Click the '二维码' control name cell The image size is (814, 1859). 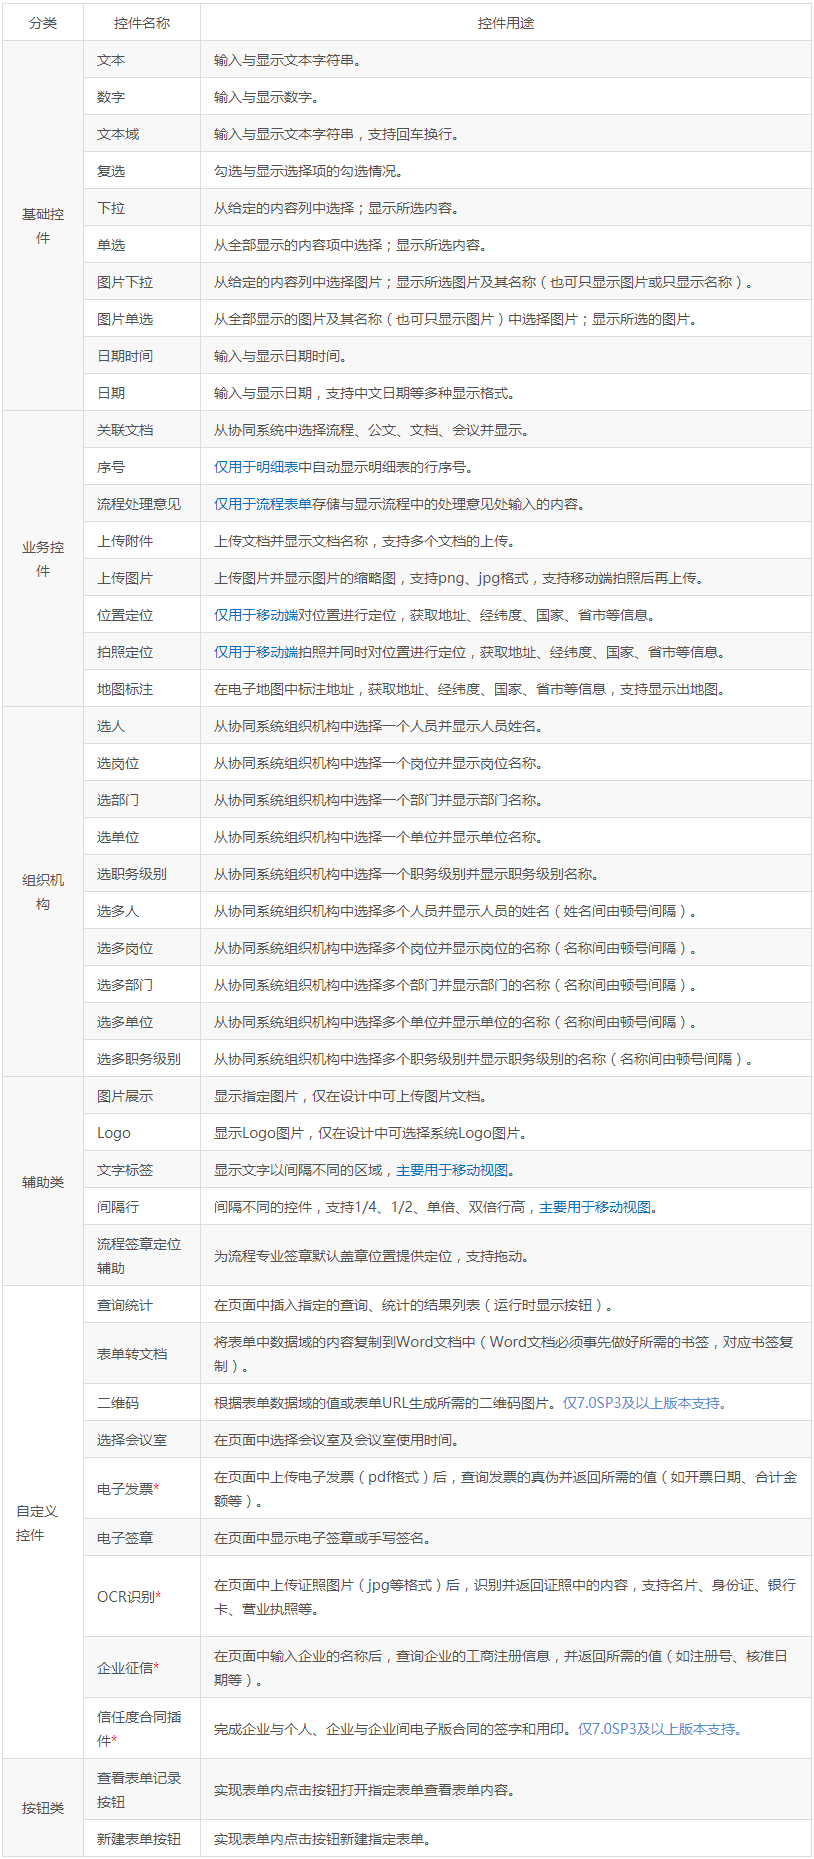click(142, 1403)
